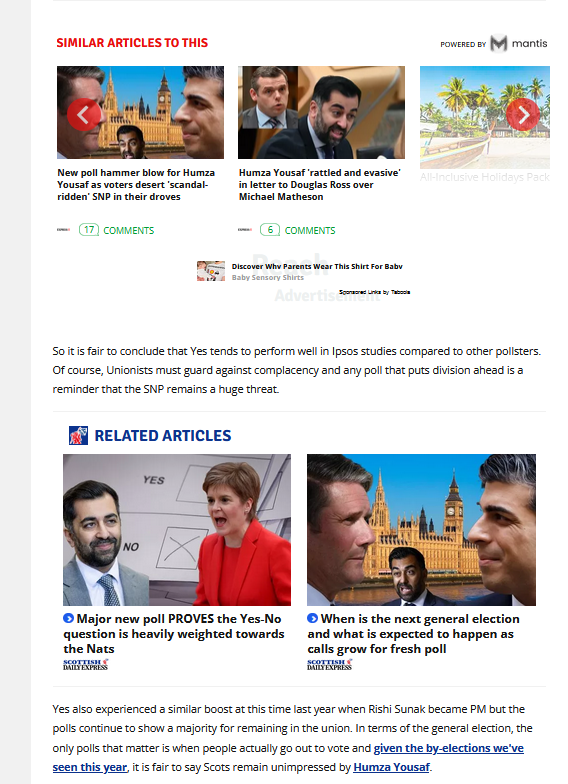Click blue arrow bullet beside next general election
568x784 pixels.
(x=312, y=618)
